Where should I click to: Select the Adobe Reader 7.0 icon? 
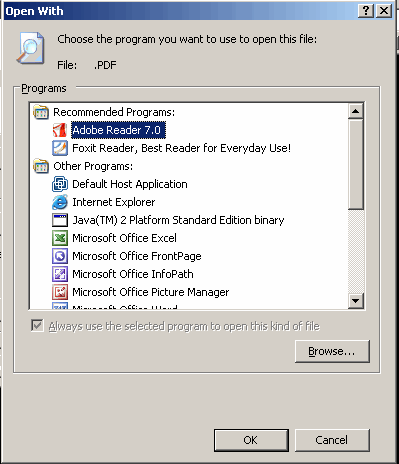60,130
